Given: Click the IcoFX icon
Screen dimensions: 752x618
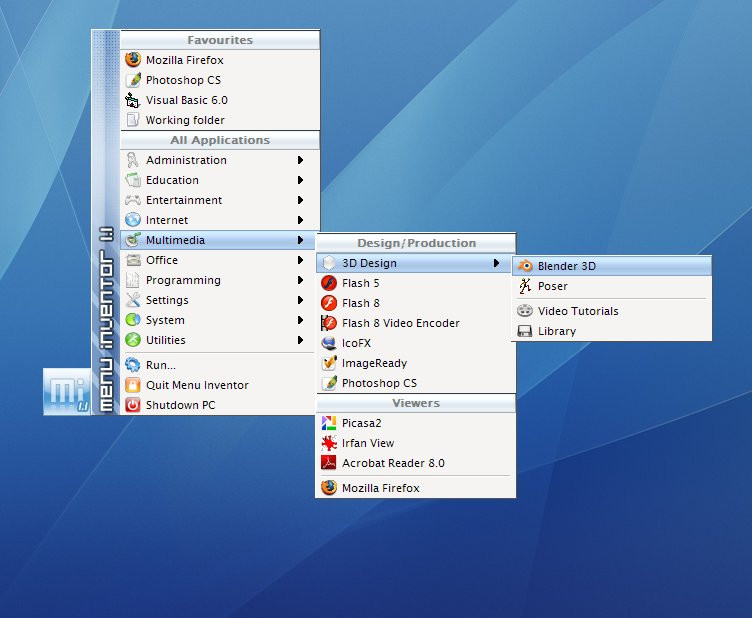Looking at the screenshot, I should click(x=329, y=343).
